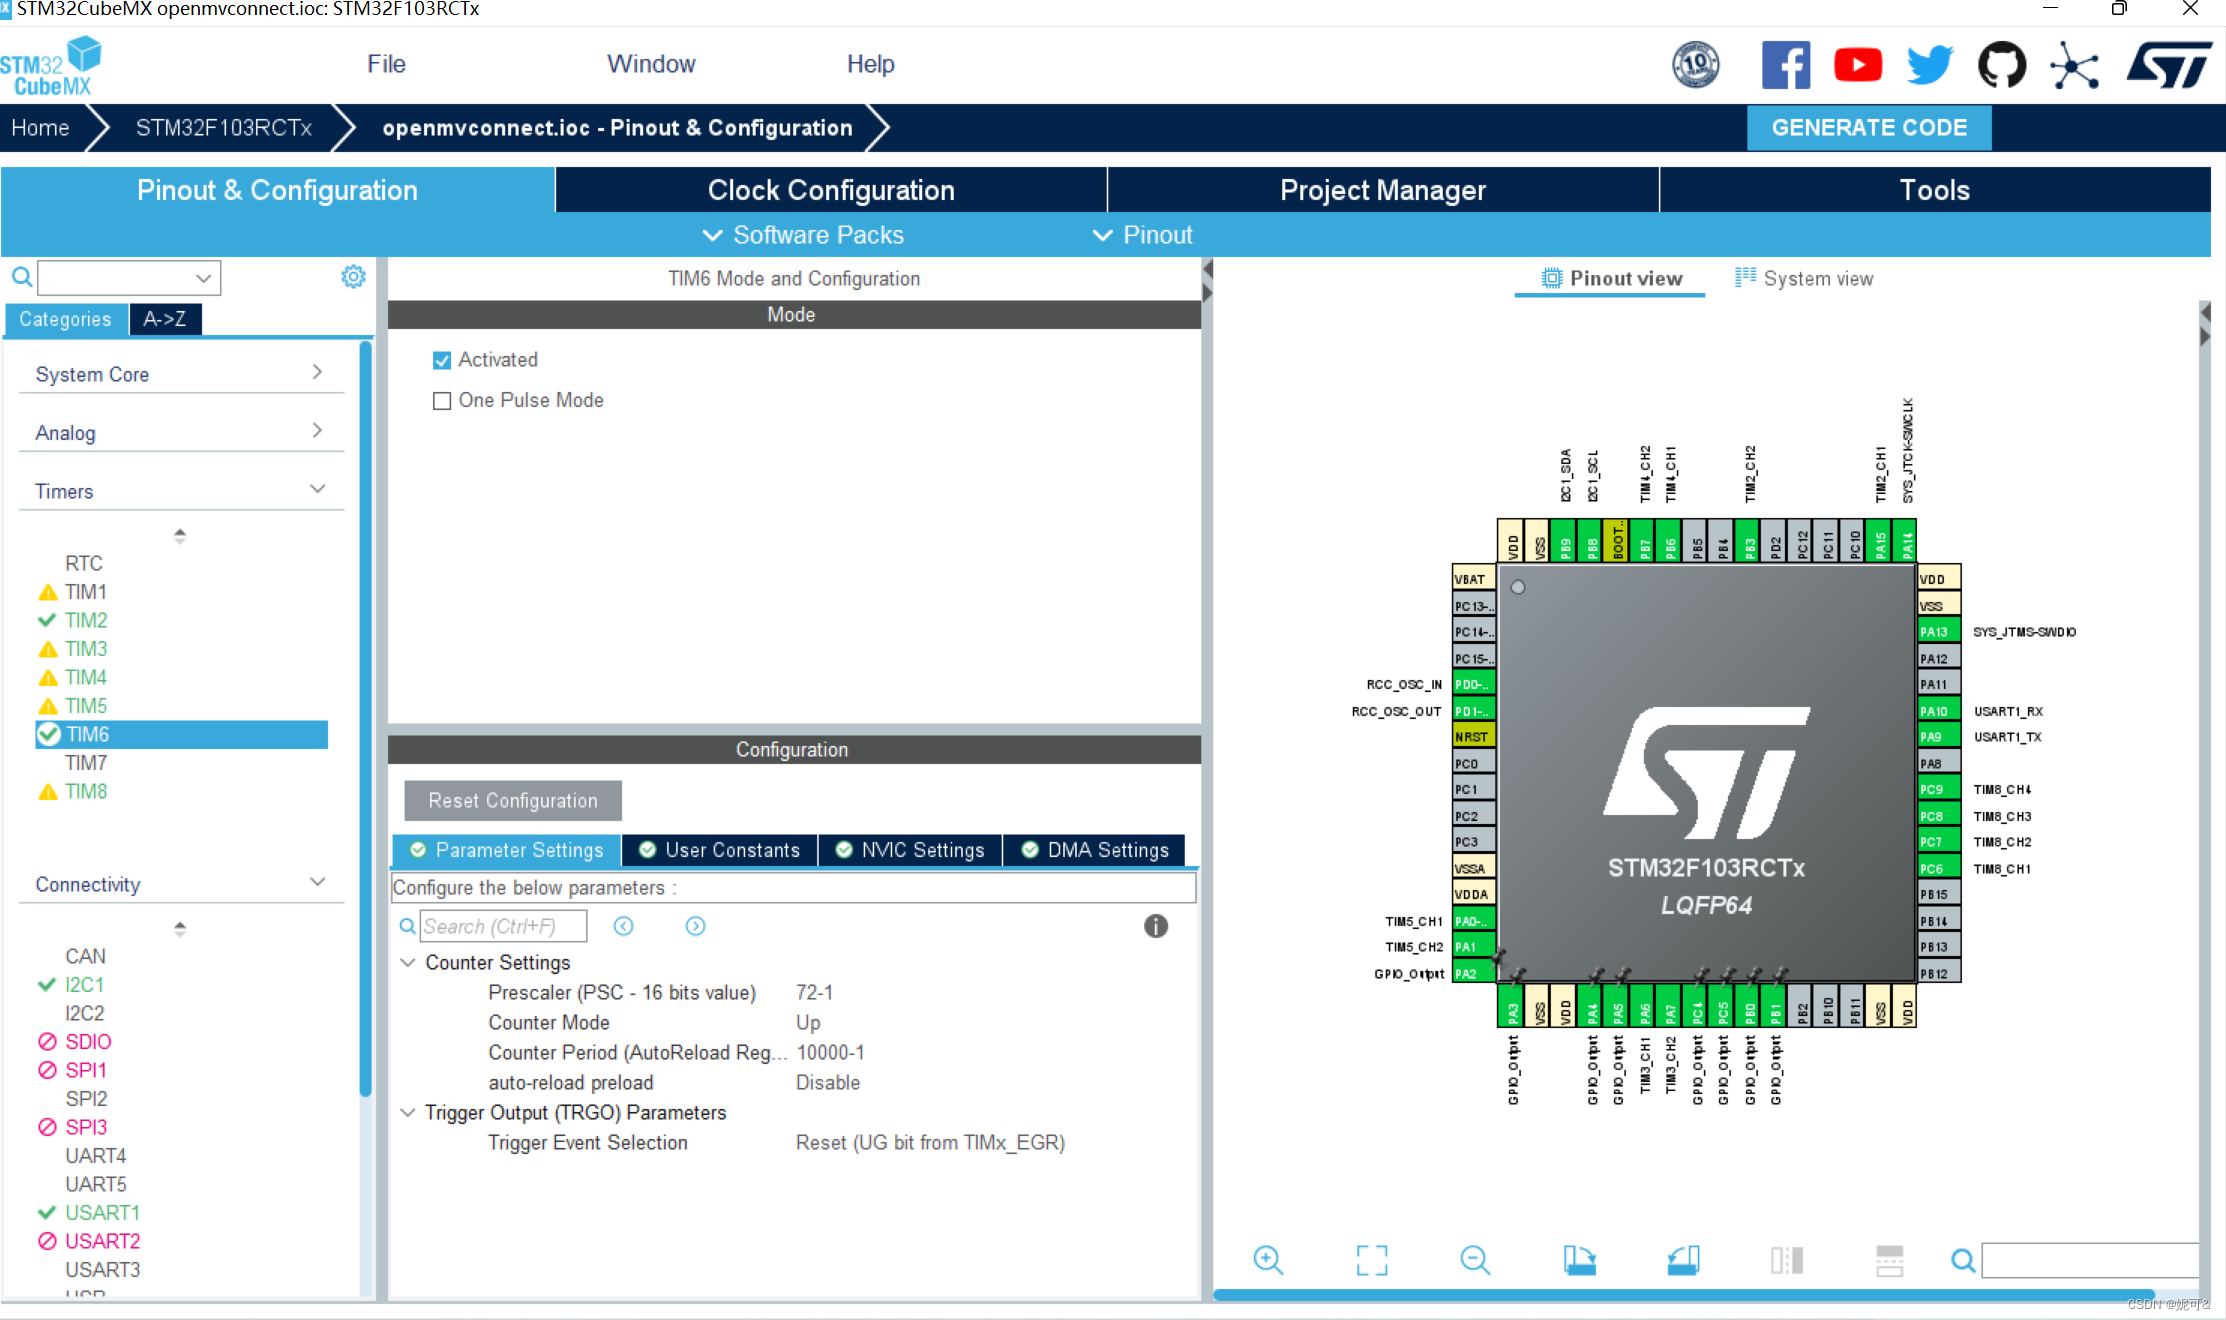Click the pinout view horizontal scrollbar
Viewport: 2226px width, 1320px height.
[x=1684, y=1295]
